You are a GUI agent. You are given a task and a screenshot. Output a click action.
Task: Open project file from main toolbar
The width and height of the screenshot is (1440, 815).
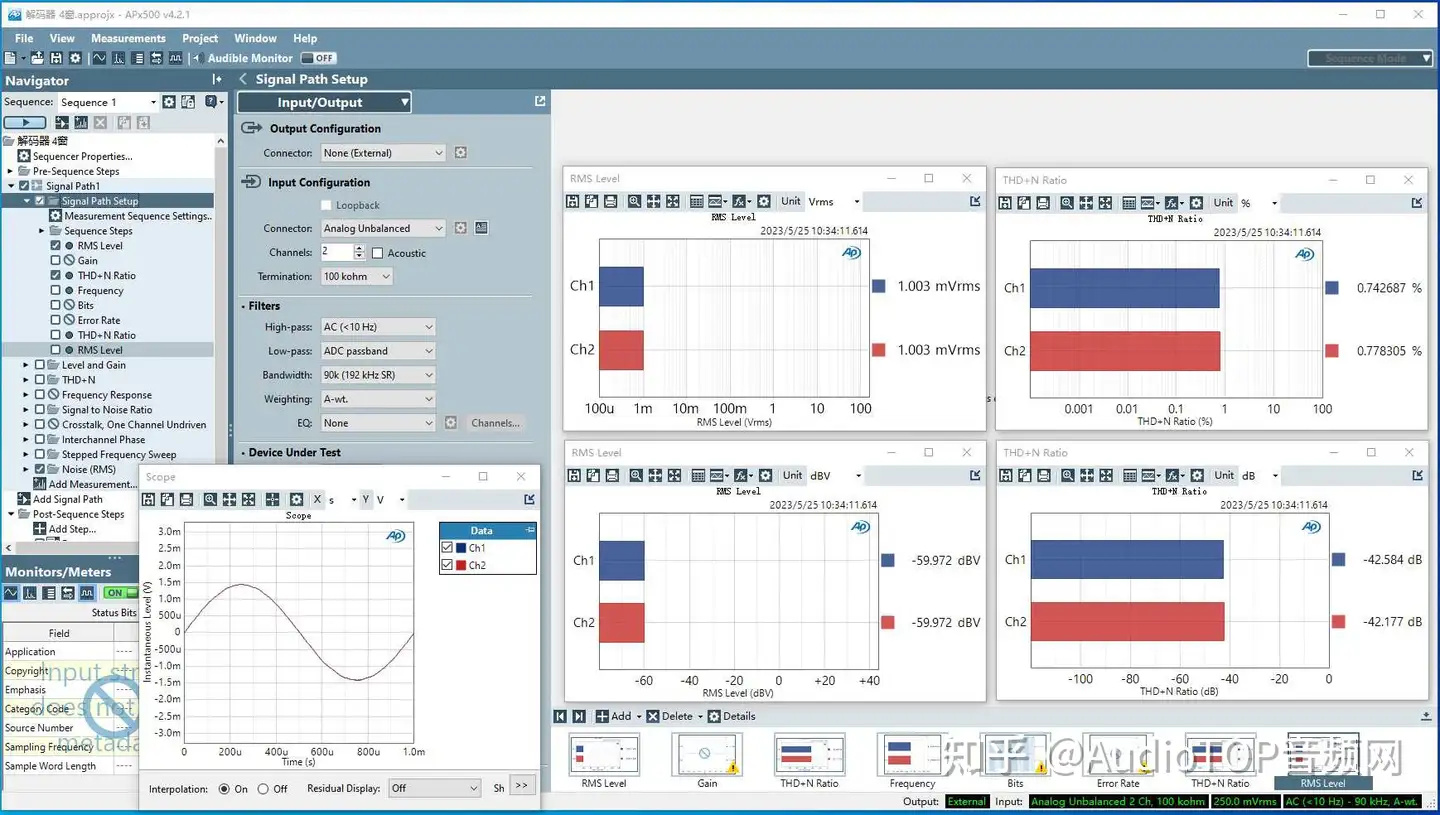pyautogui.click(x=37, y=58)
